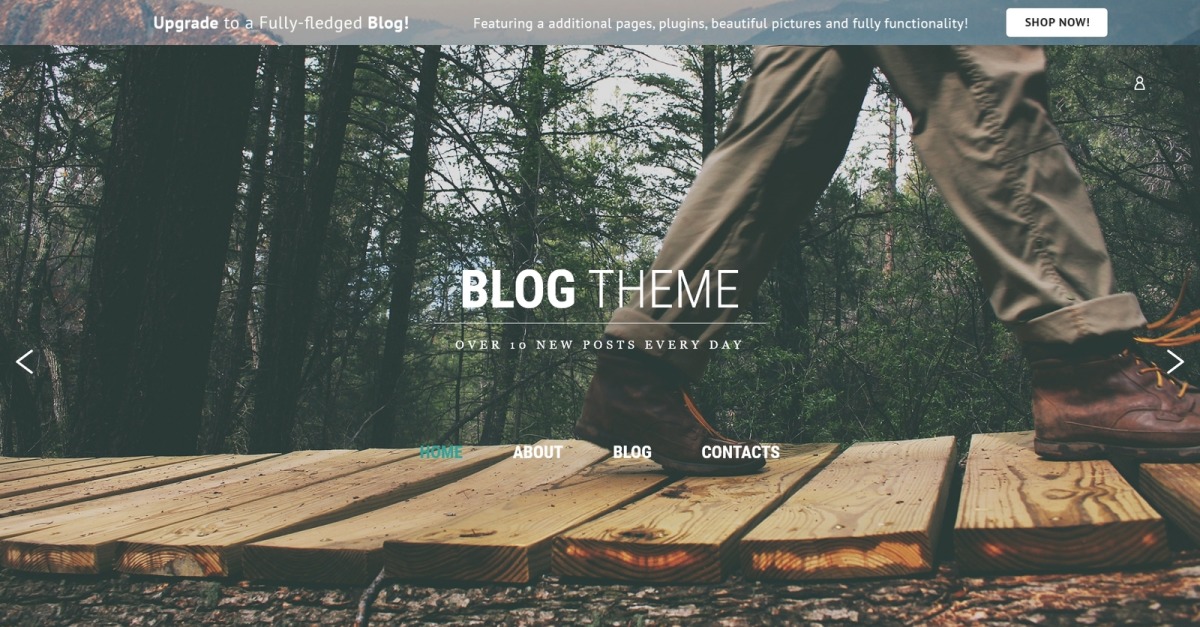This screenshot has height=627, width=1200.
Task: Click the 'Upgrade to a Fully-fledged Blog!' headline
Action: 281,22
